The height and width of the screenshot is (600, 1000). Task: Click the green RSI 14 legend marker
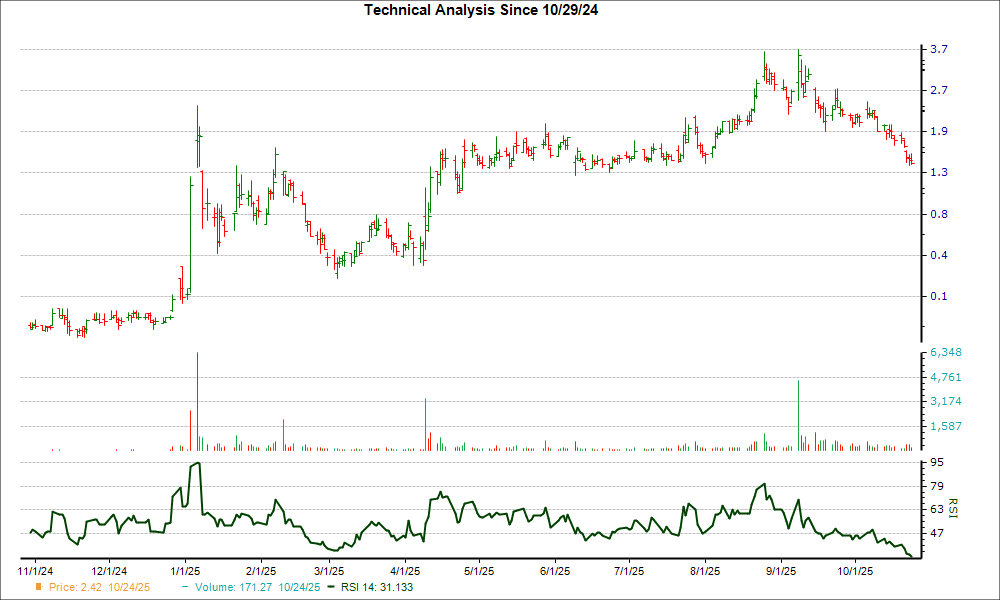pyautogui.click(x=330, y=588)
